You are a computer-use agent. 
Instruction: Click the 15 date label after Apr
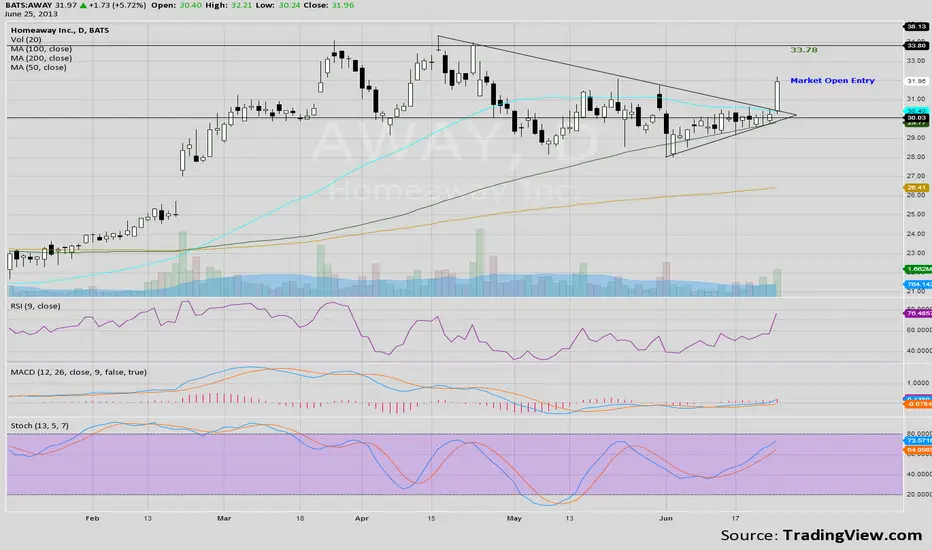point(432,518)
